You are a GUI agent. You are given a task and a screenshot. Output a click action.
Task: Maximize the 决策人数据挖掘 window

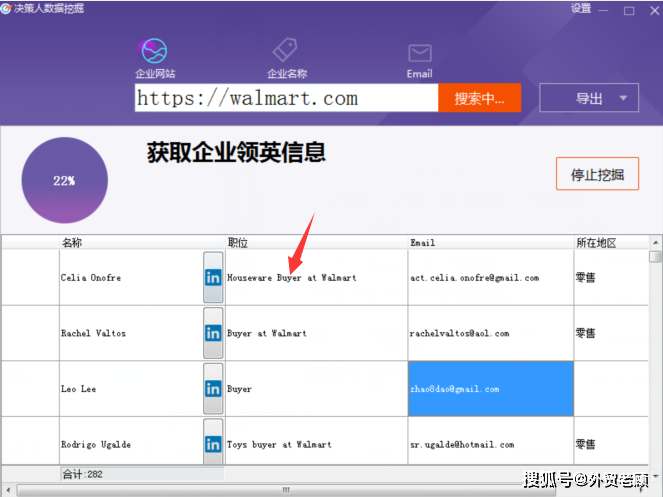point(629,11)
